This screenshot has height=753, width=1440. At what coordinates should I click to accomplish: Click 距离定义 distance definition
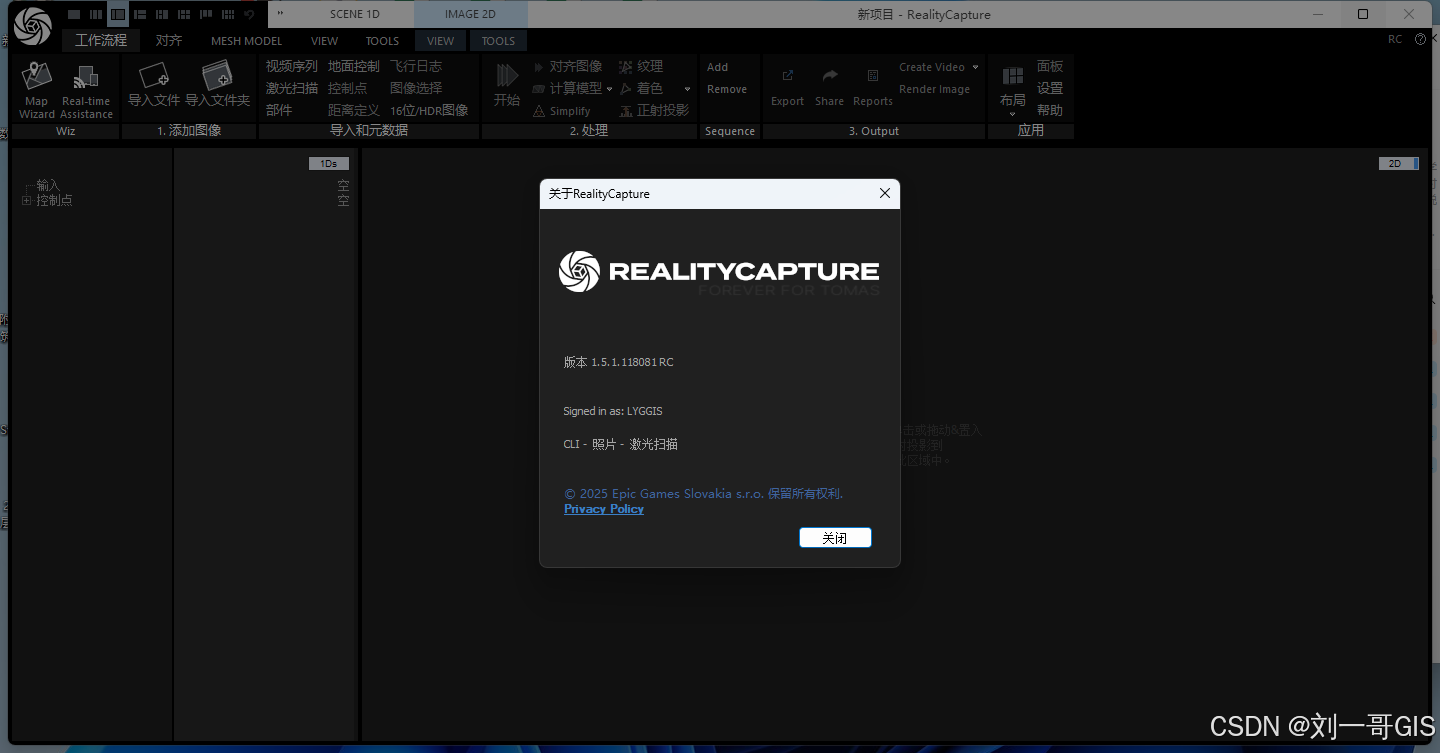tap(354, 110)
